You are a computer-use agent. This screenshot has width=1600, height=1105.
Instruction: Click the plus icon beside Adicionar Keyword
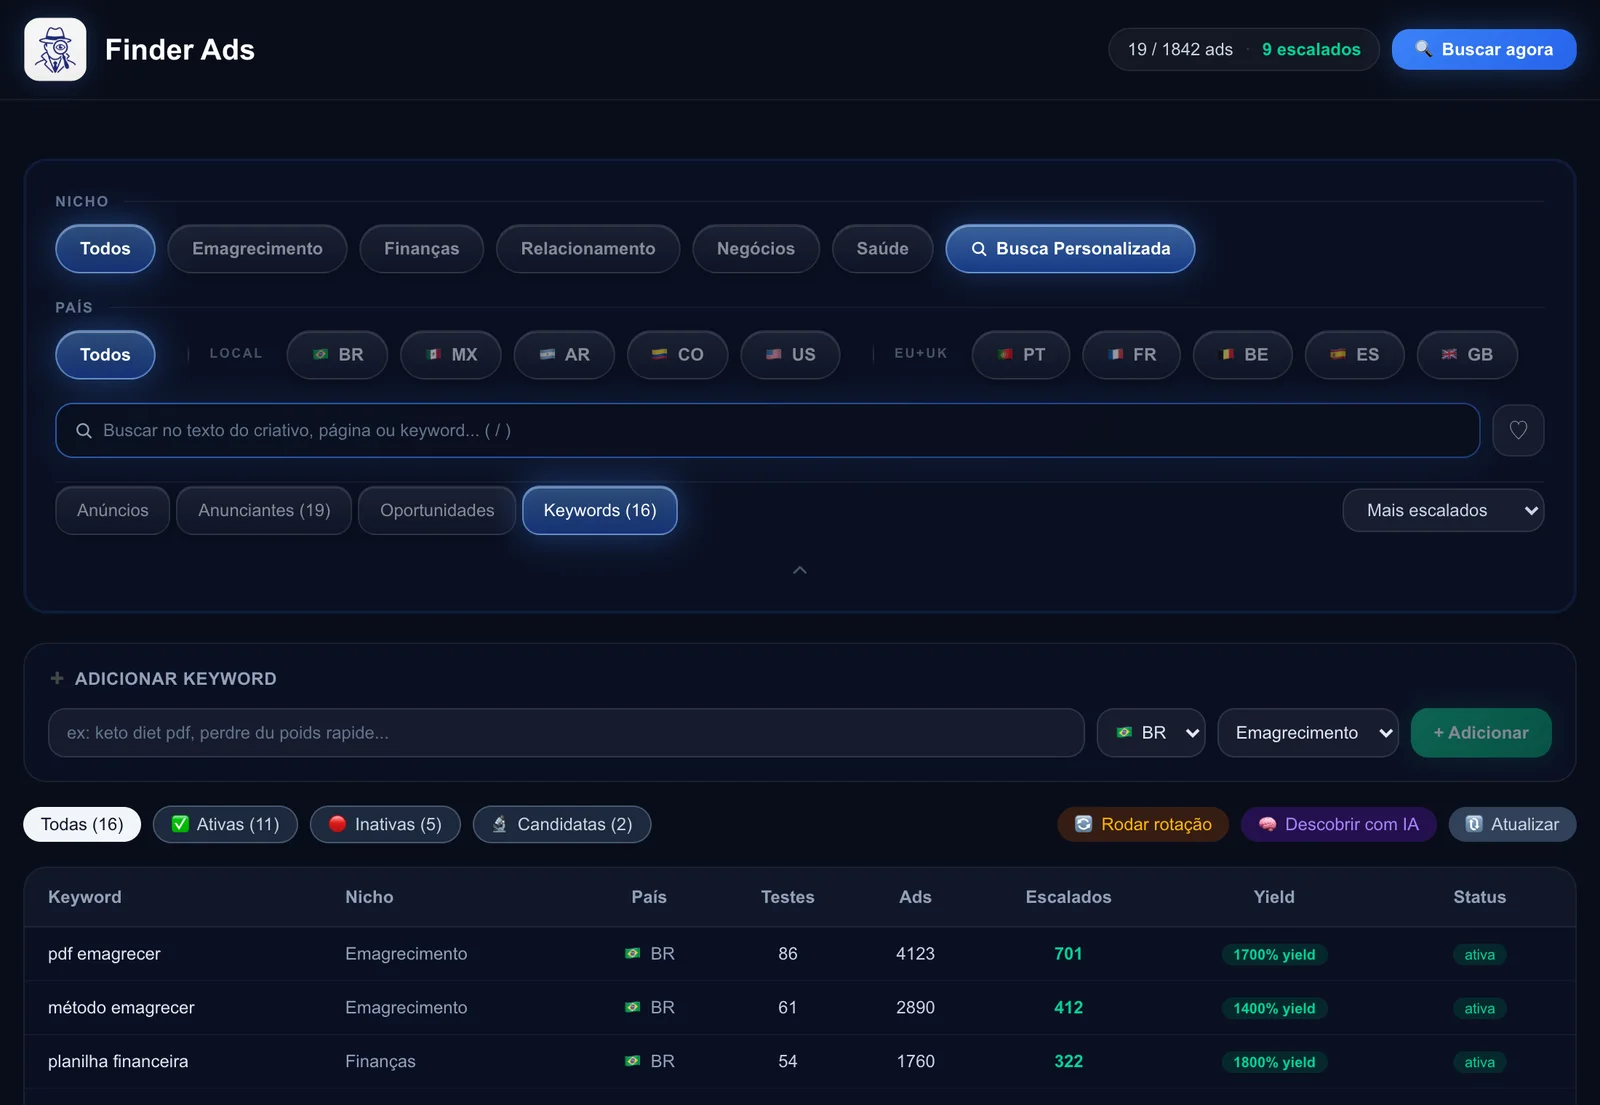[x=57, y=678]
